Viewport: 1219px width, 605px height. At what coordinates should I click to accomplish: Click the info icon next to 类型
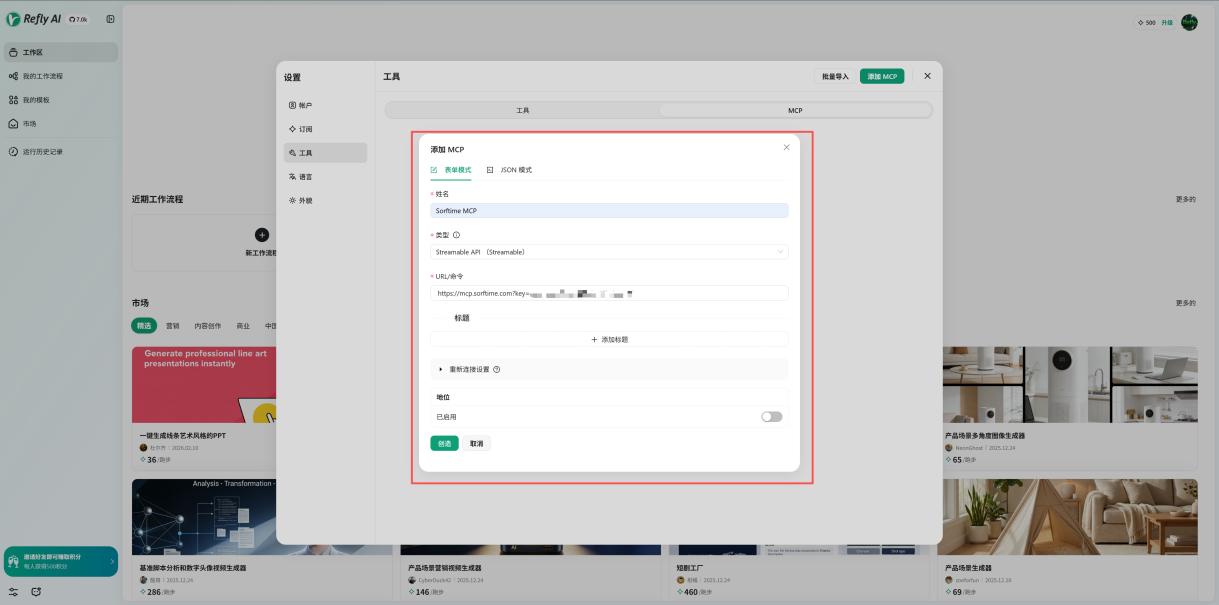click(x=457, y=235)
